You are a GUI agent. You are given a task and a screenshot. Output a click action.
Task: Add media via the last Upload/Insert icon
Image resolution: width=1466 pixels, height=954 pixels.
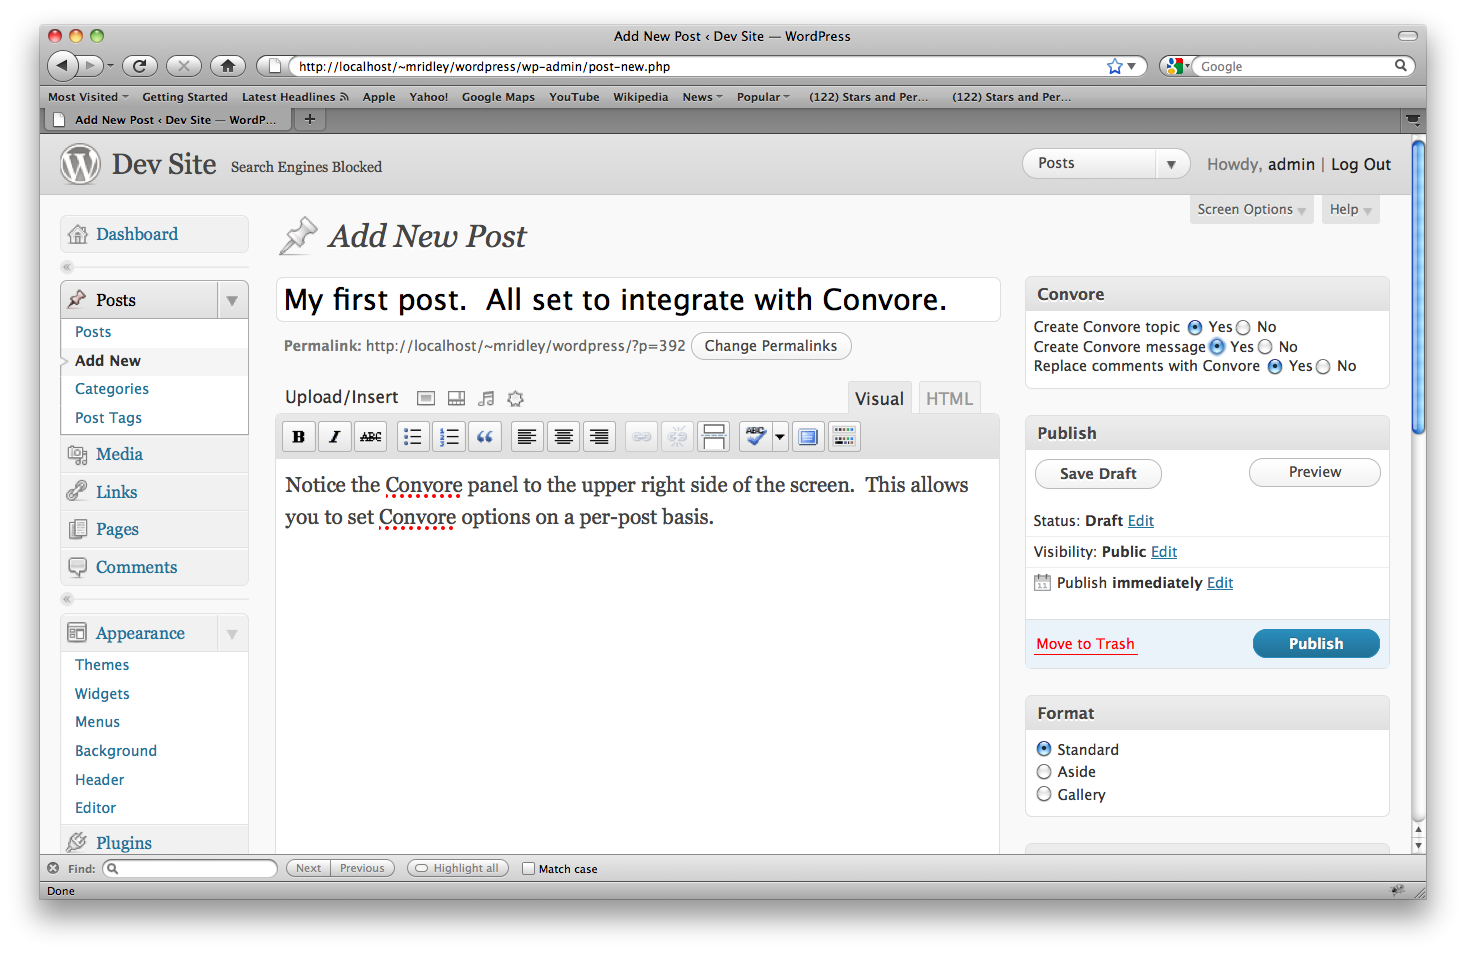(515, 398)
